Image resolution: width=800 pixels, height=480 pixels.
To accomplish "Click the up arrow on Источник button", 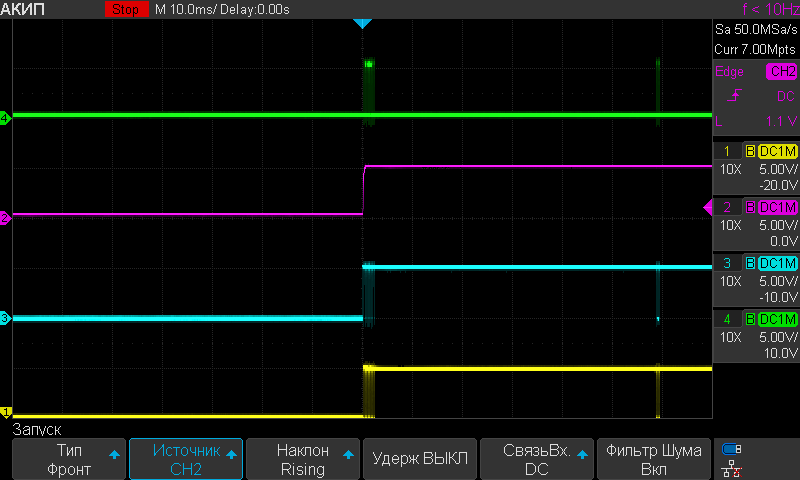I will pyautogui.click(x=231, y=454).
